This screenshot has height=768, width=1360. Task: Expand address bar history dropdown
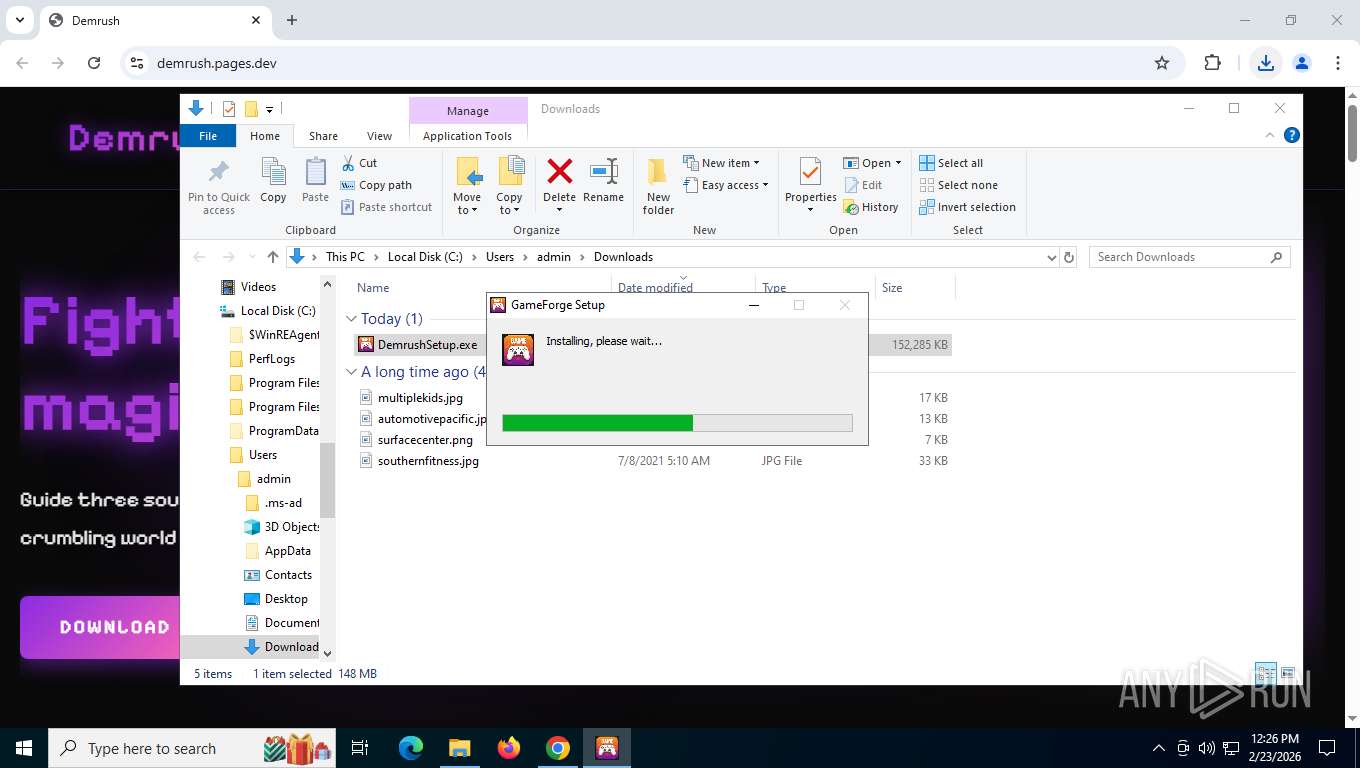coord(1051,257)
